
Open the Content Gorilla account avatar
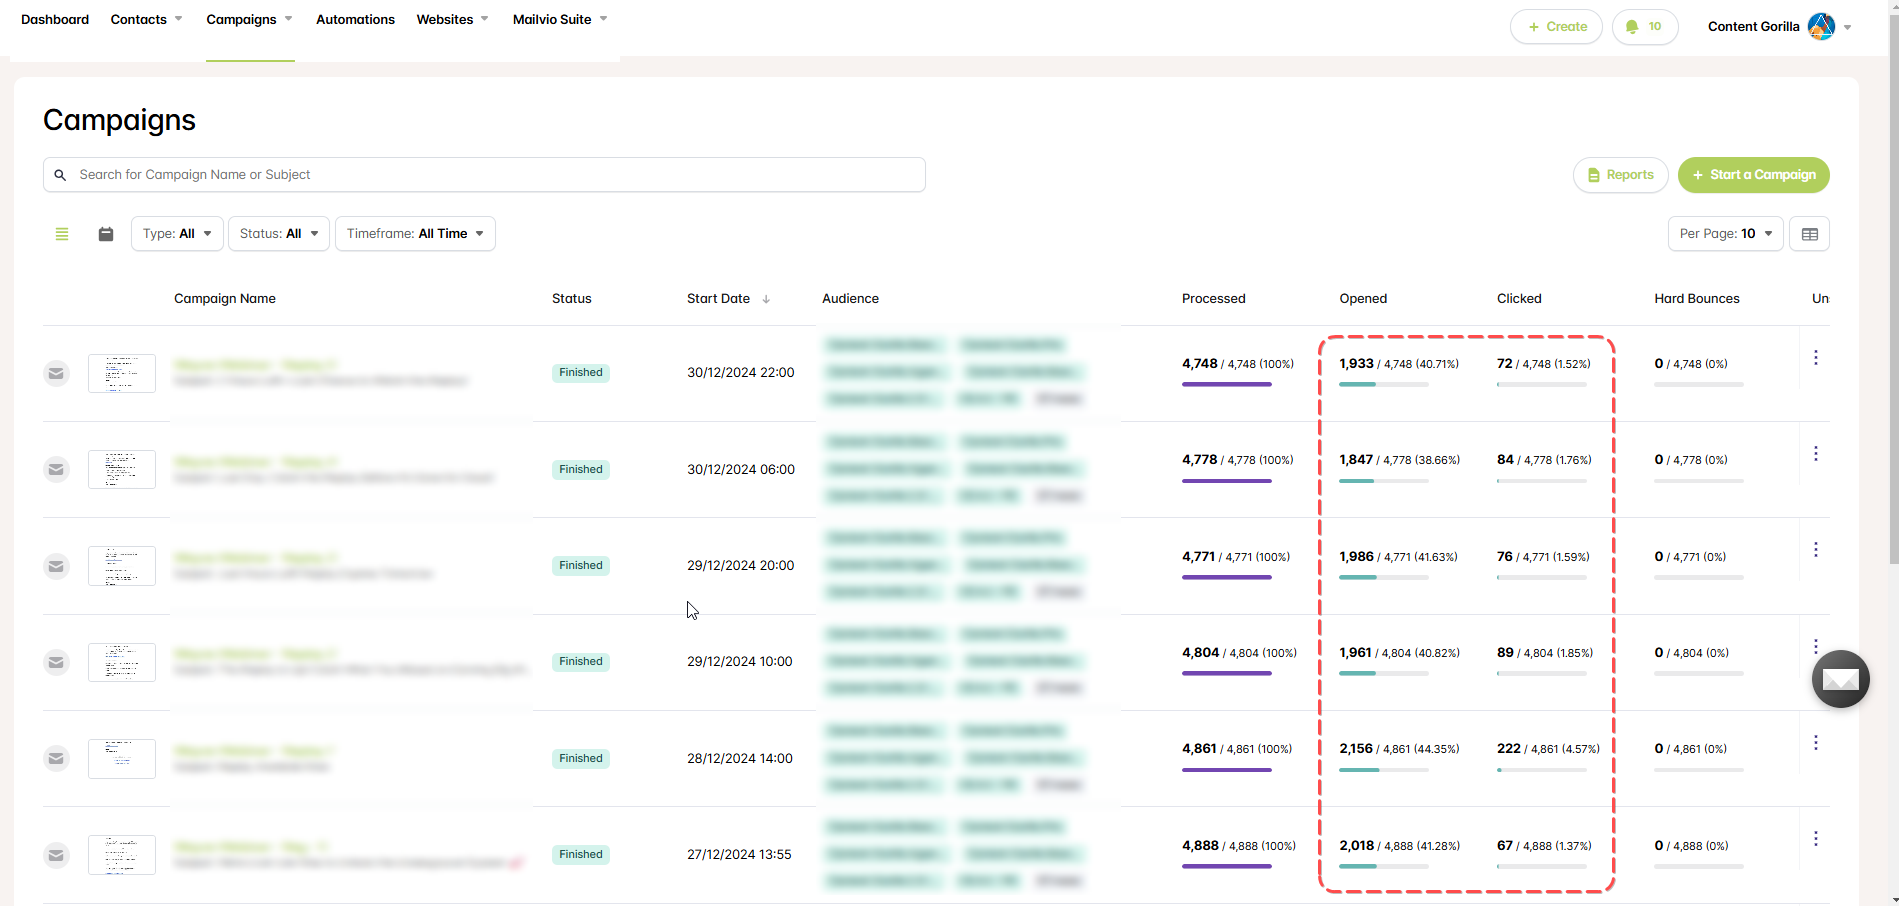click(1821, 27)
